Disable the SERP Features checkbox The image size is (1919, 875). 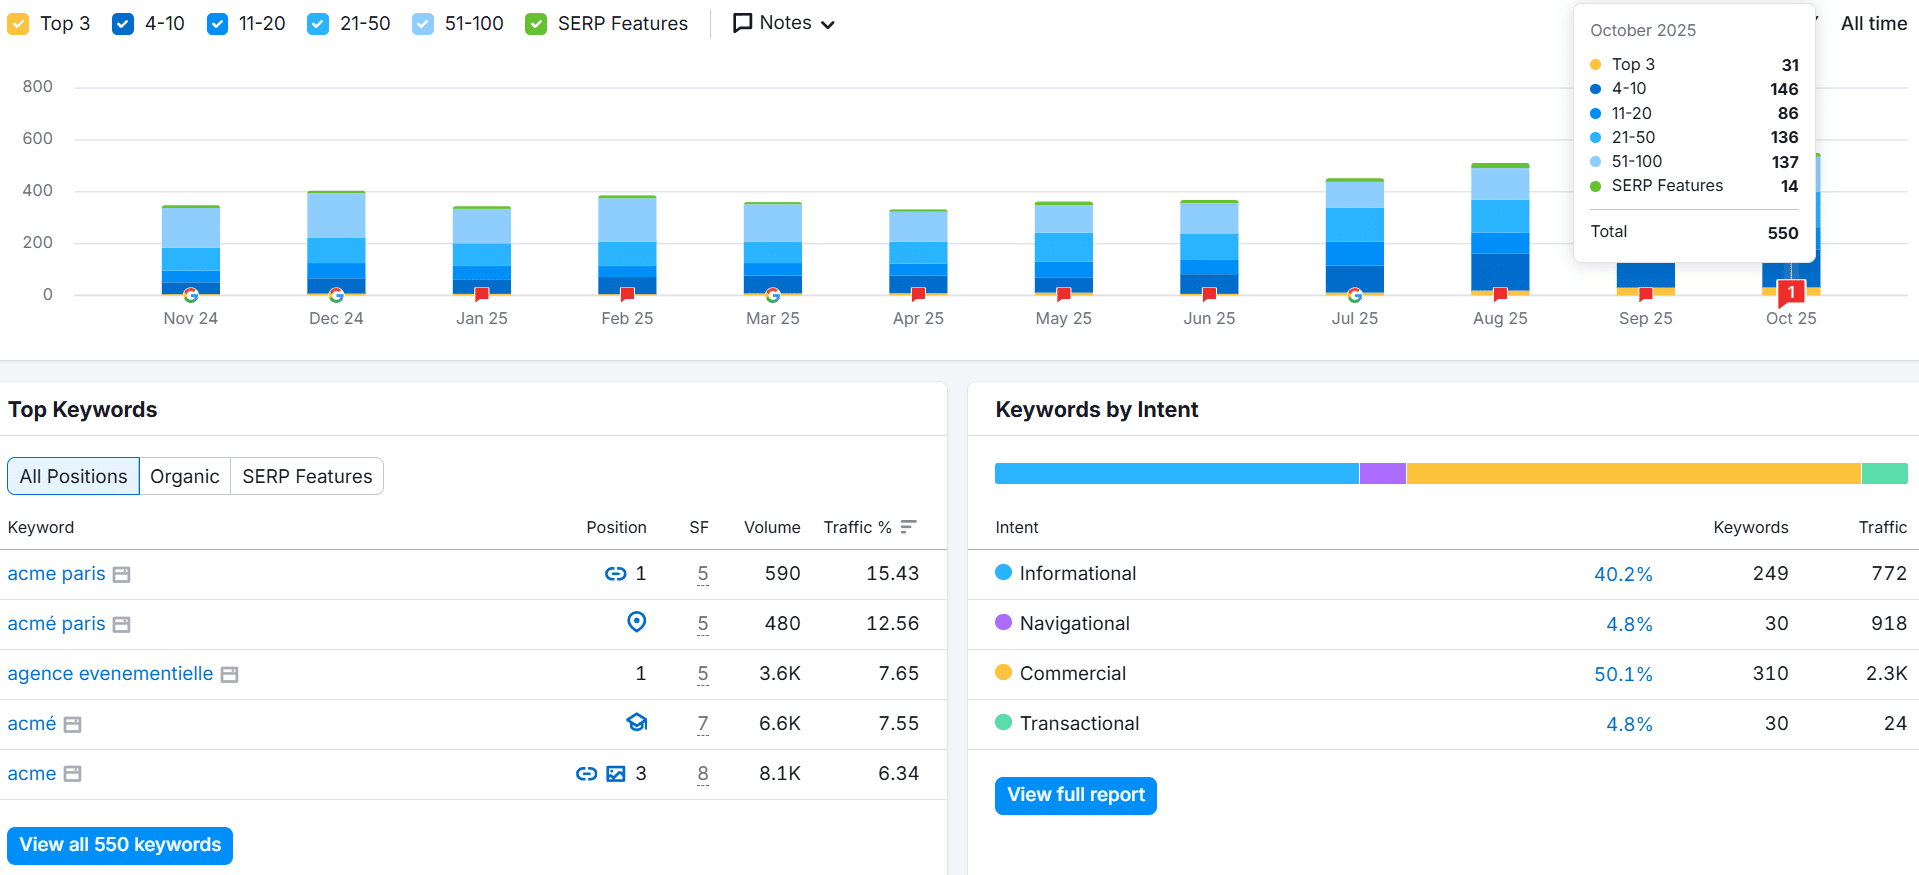536,24
